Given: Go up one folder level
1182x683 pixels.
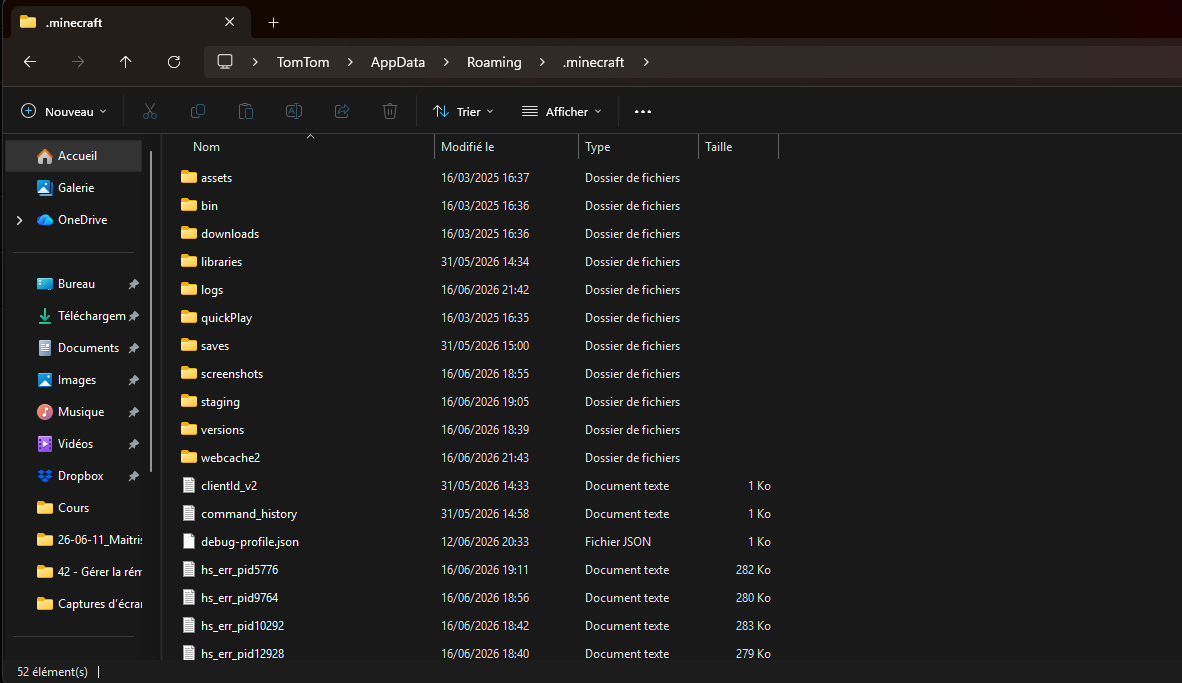Looking at the screenshot, I should click(125, 62).
